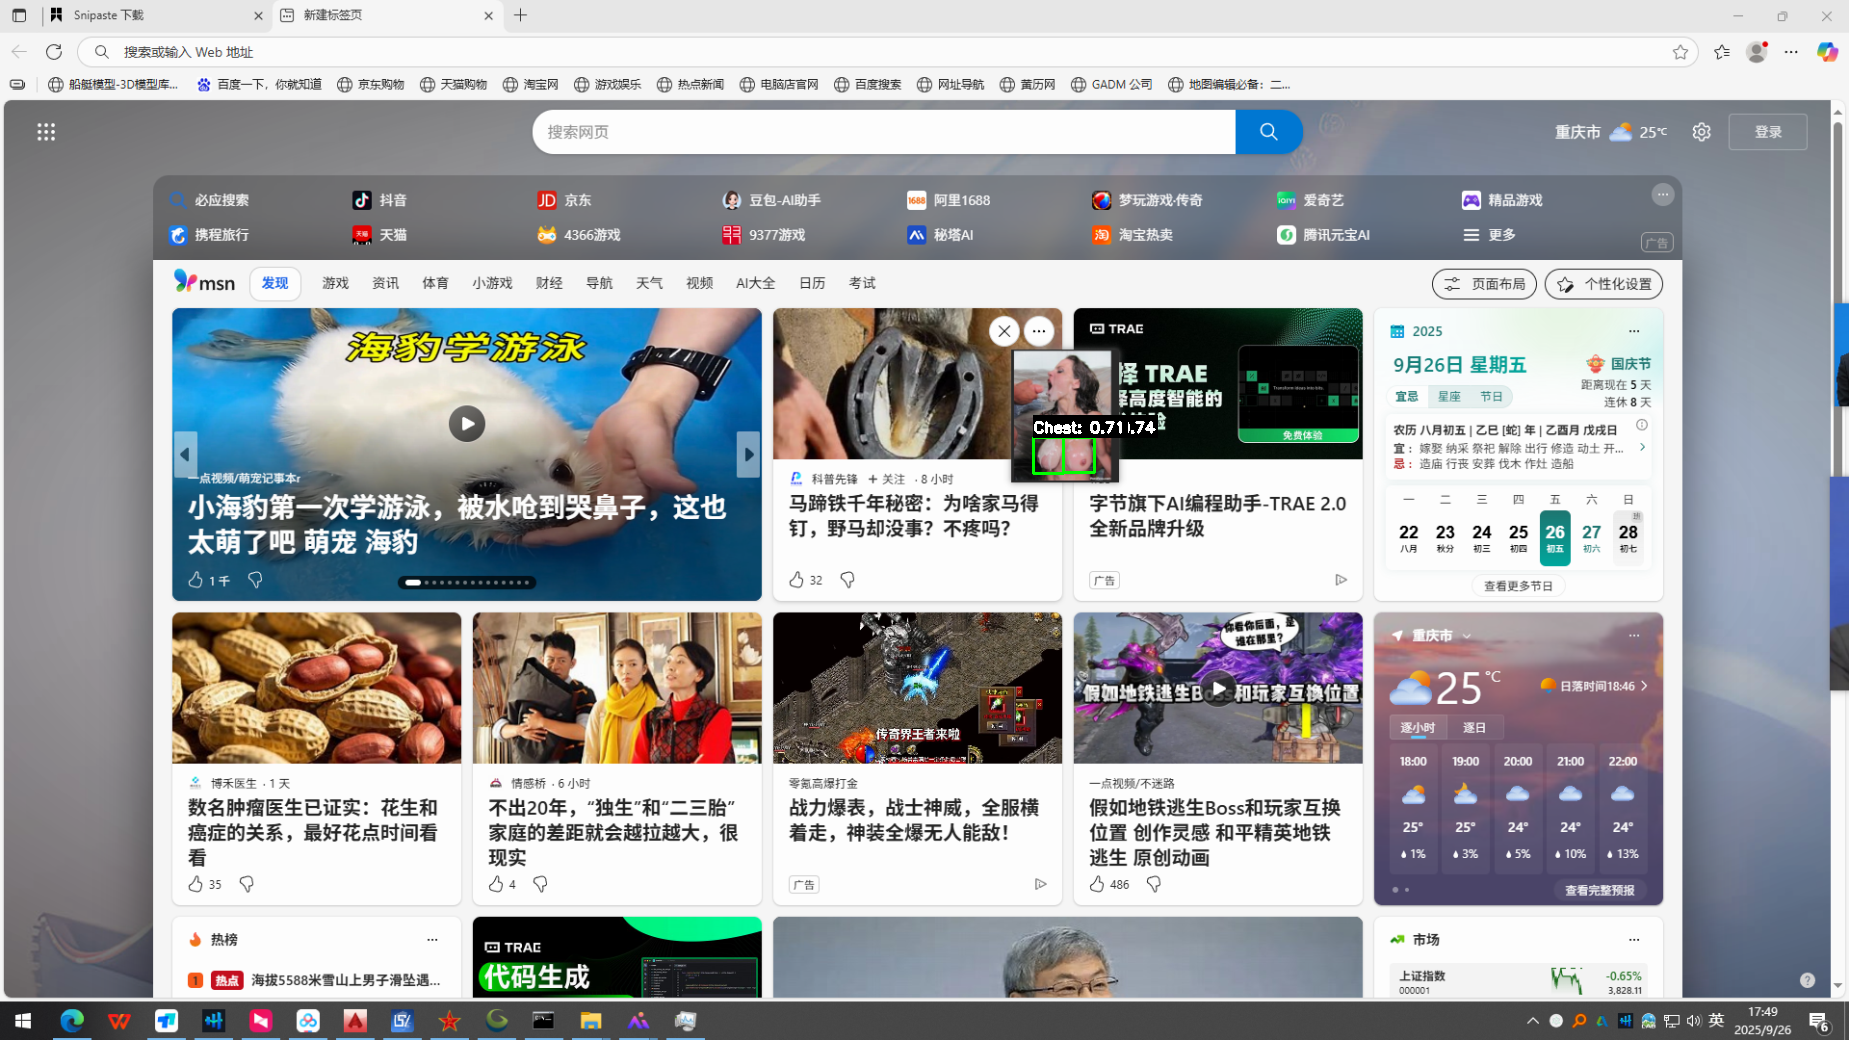
Task: Click the 搜索网页 search input field
Action: tap(883, 132)
